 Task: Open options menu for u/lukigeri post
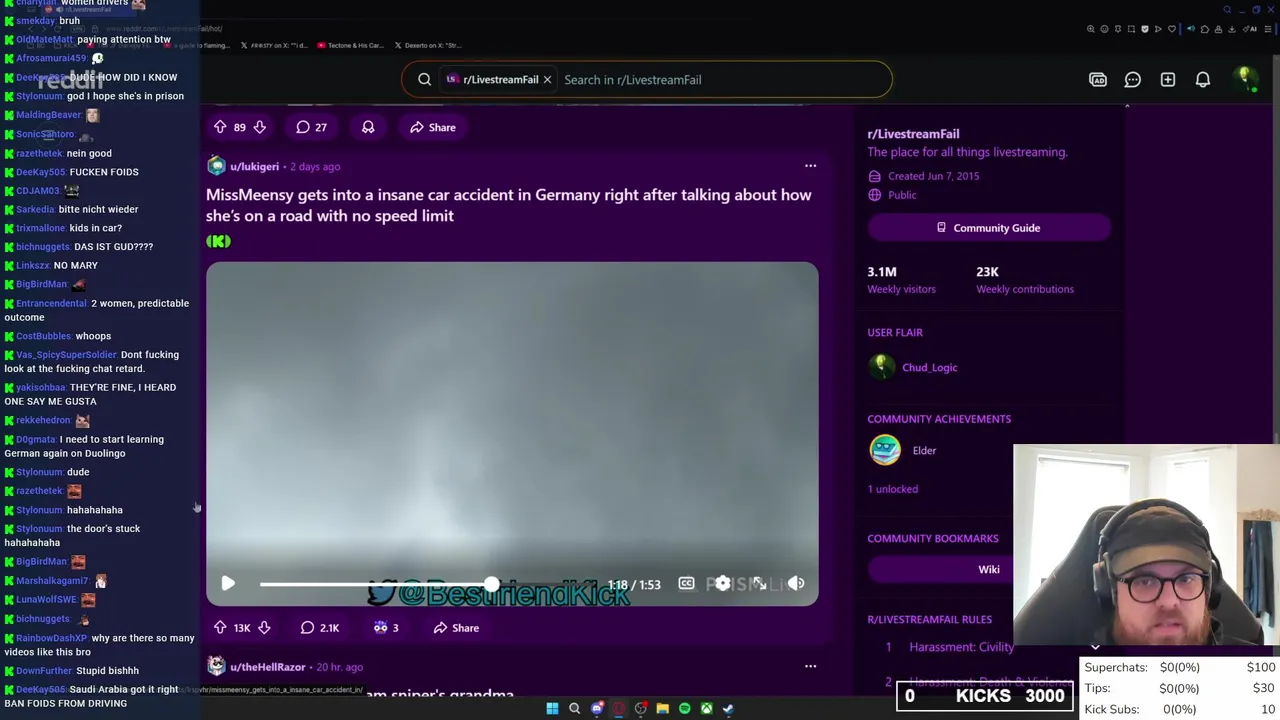coord(811,166)
